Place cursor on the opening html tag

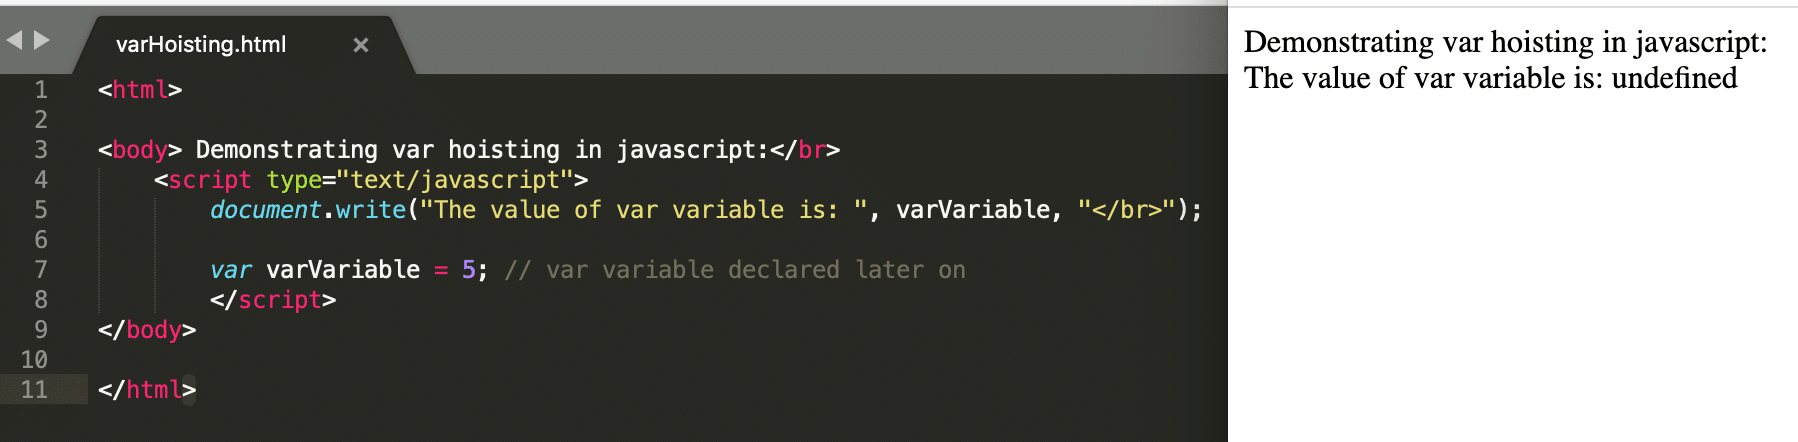(x=140, y=90)
